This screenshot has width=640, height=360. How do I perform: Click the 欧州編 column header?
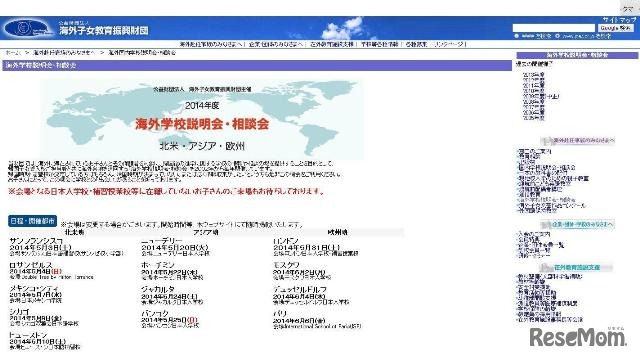[x=337, y=232]
